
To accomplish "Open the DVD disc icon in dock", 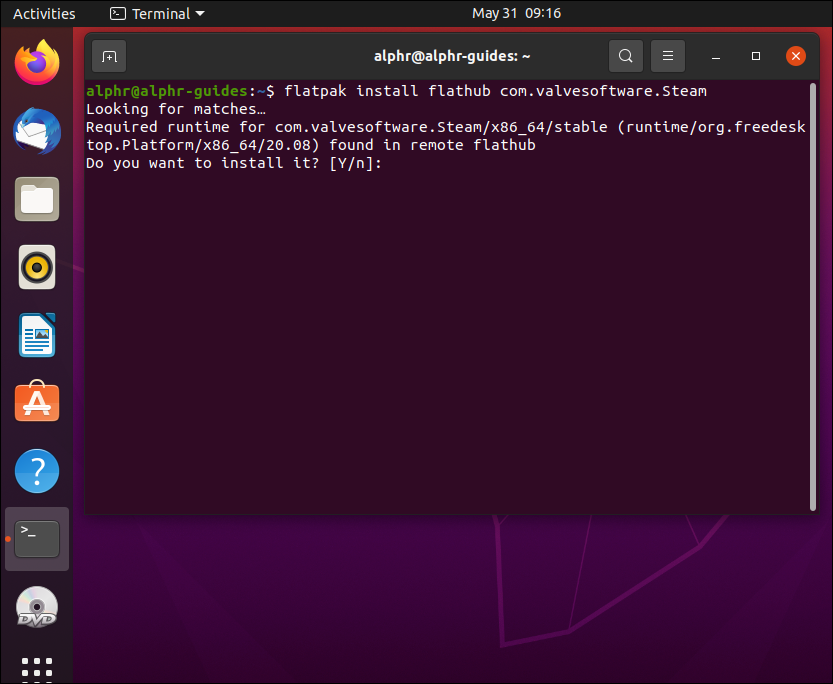I will 37,607.
